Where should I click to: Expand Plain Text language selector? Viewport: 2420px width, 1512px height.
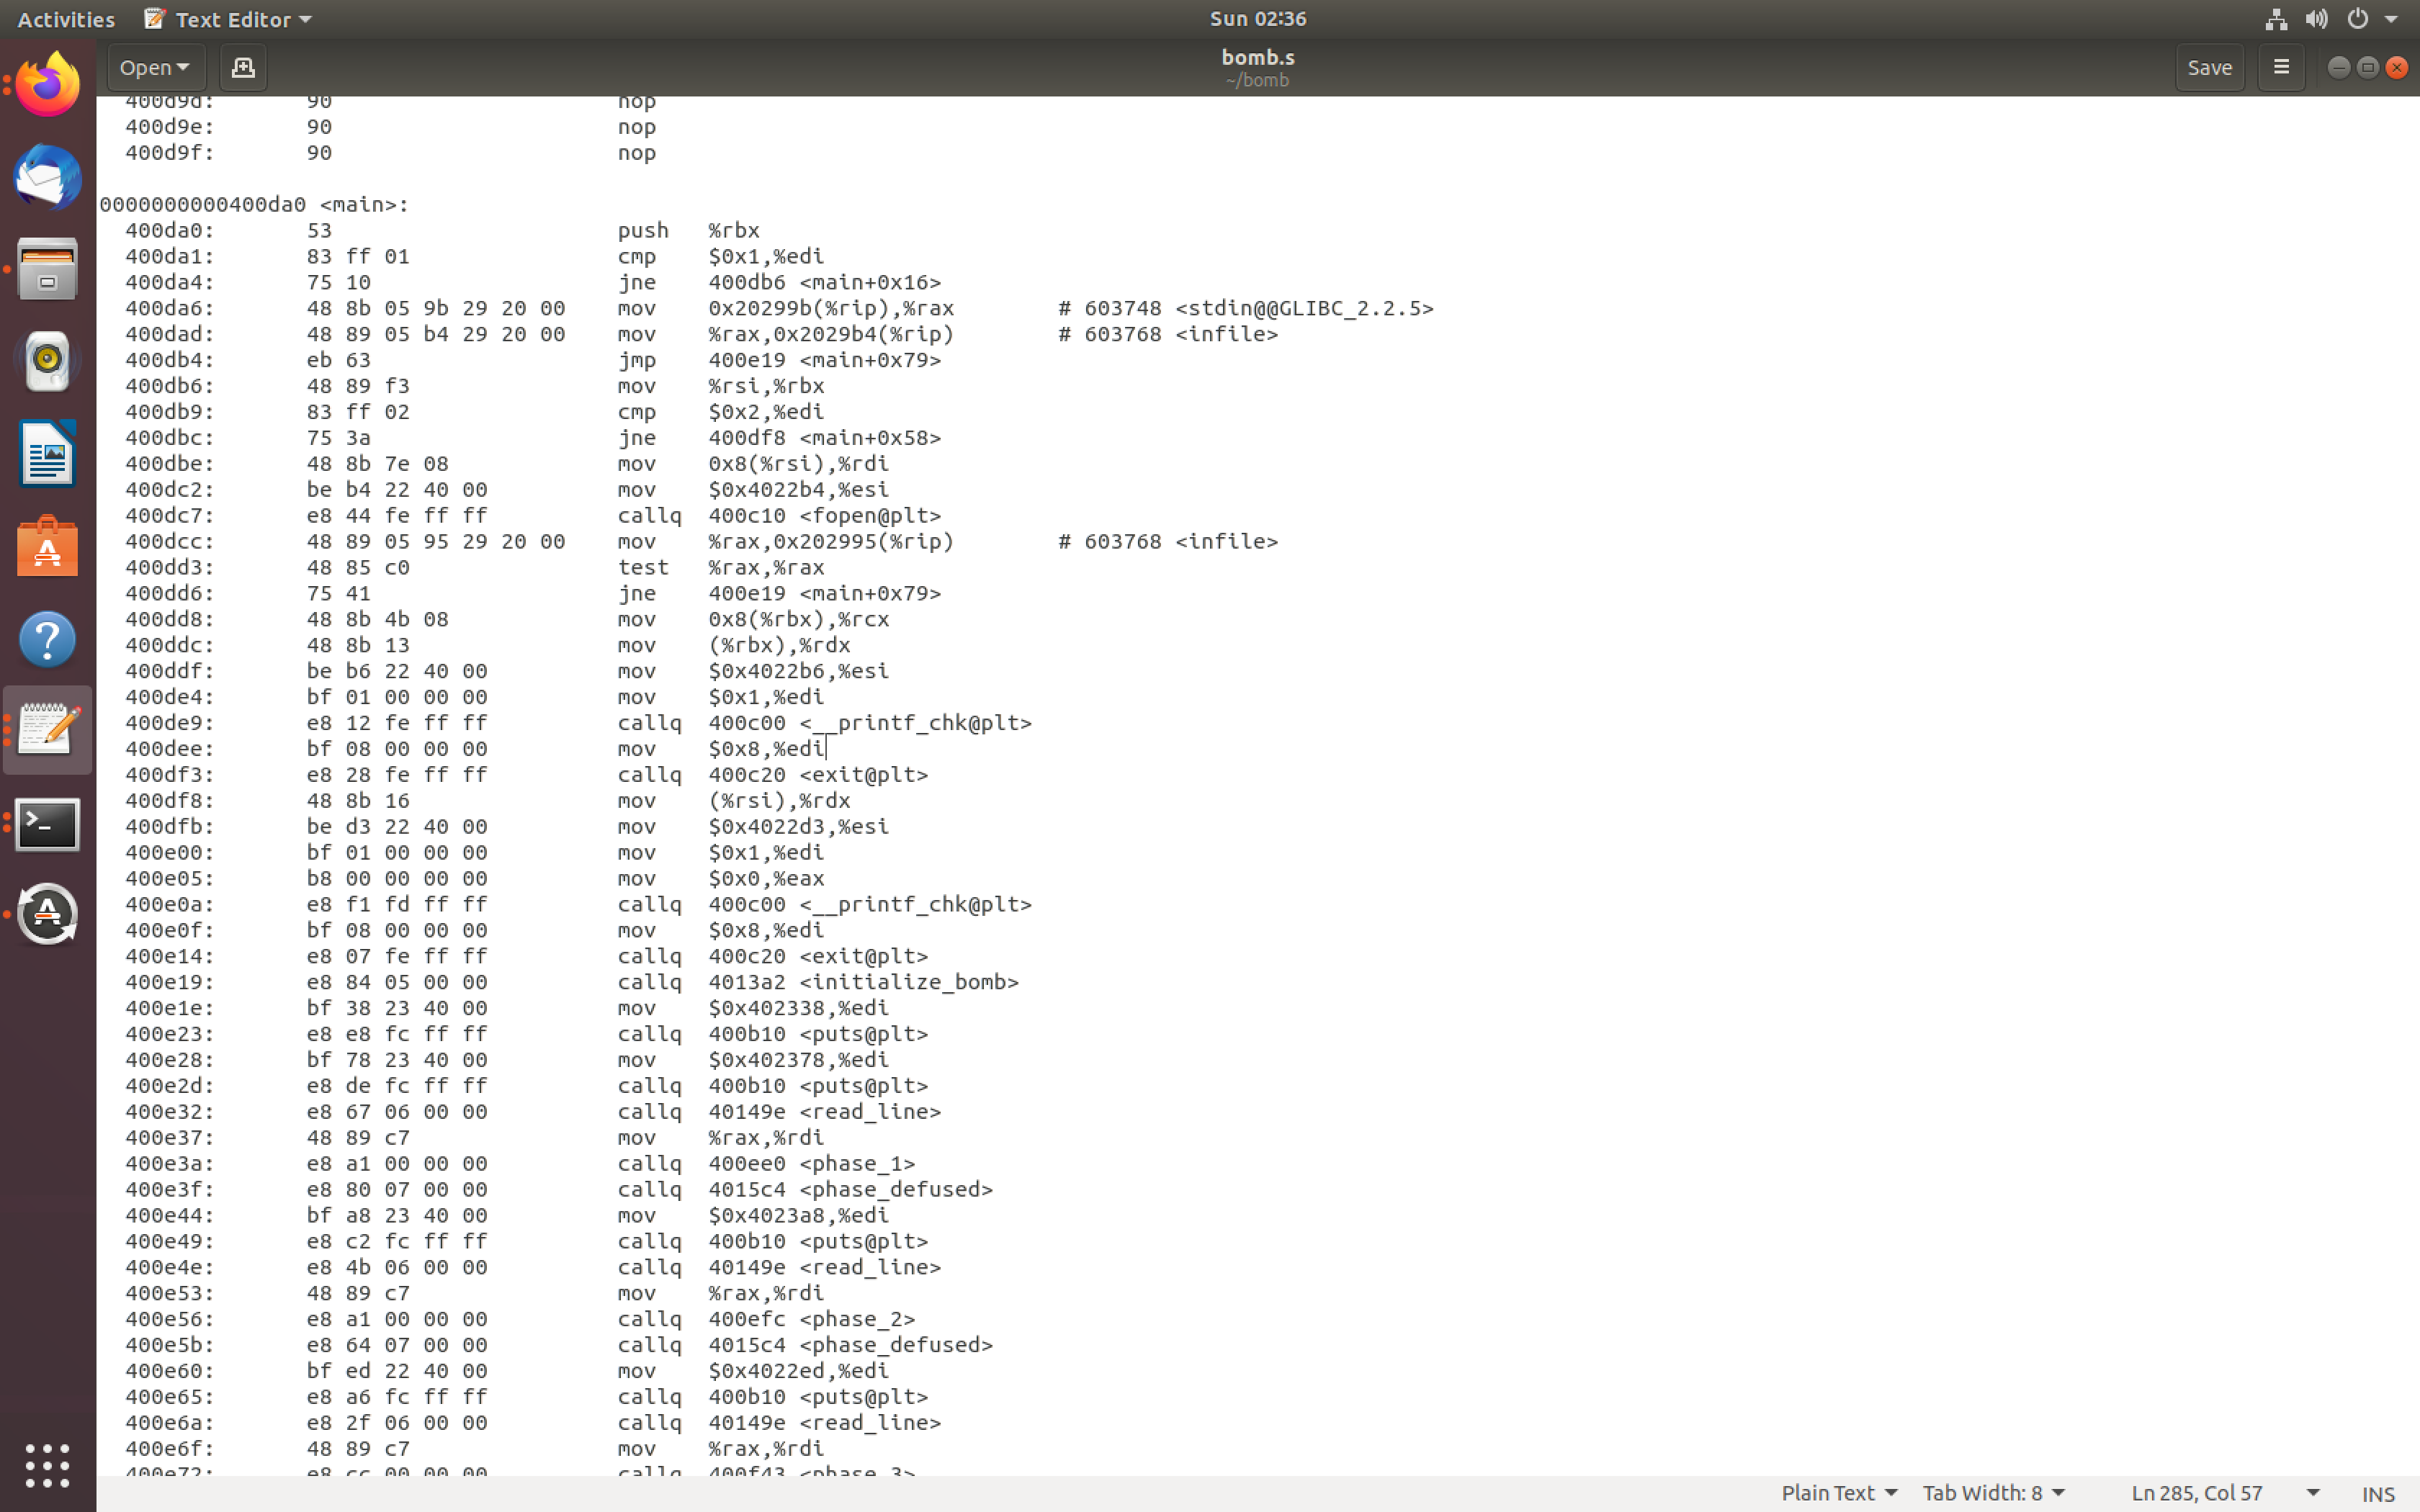[x=1838, y=1492]
